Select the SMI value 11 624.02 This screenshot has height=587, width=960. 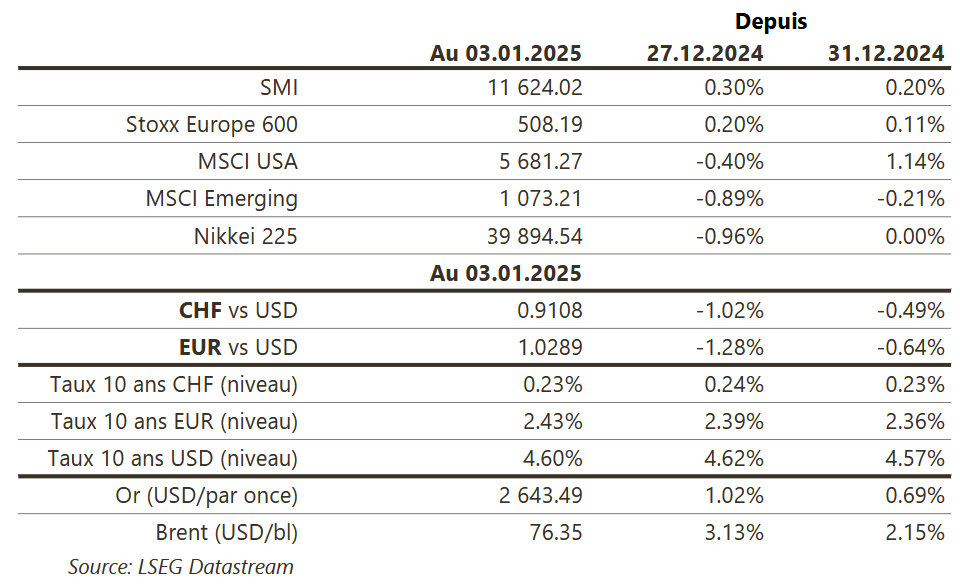[535, 88]
